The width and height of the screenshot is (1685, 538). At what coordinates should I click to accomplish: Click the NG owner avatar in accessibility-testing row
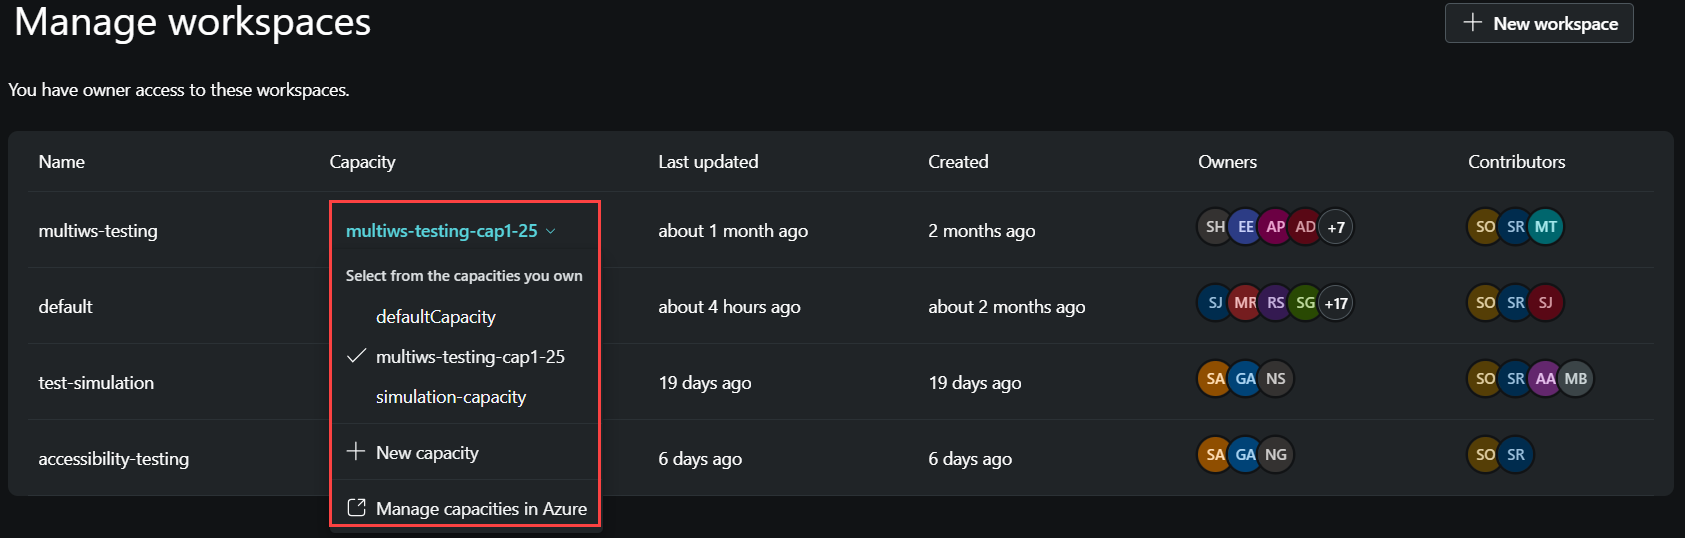click(x=1276, y=455)
